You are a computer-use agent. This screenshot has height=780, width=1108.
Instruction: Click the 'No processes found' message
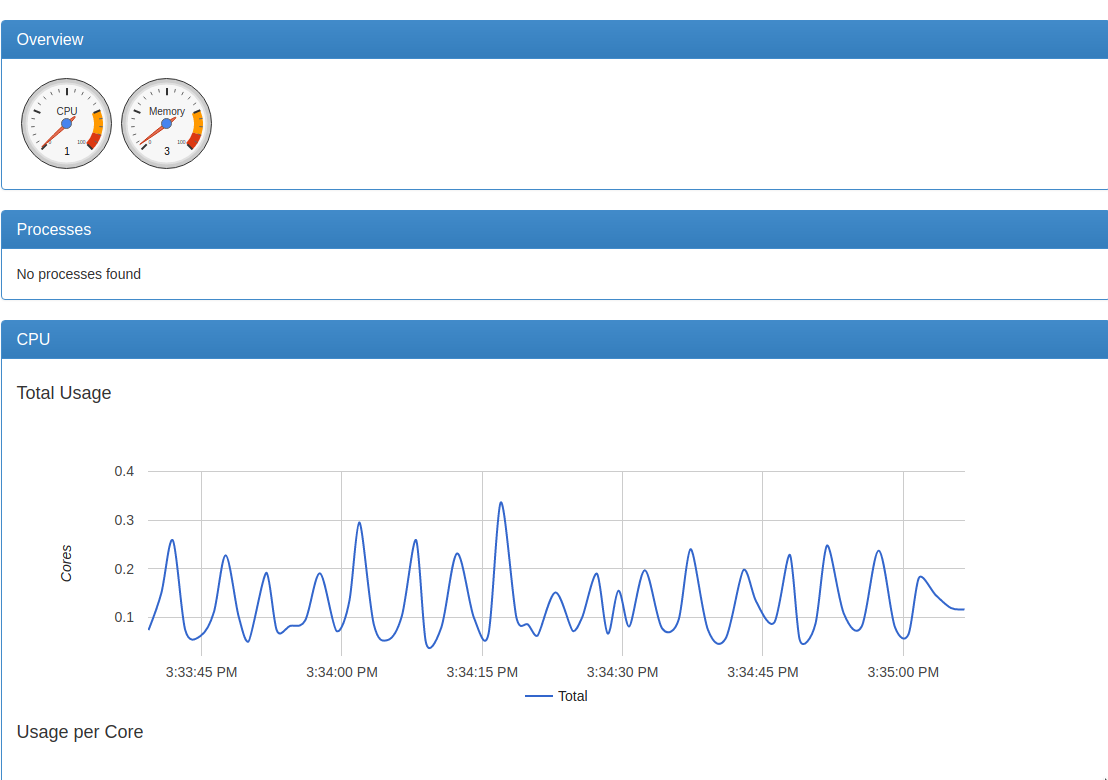coord(78,273)
